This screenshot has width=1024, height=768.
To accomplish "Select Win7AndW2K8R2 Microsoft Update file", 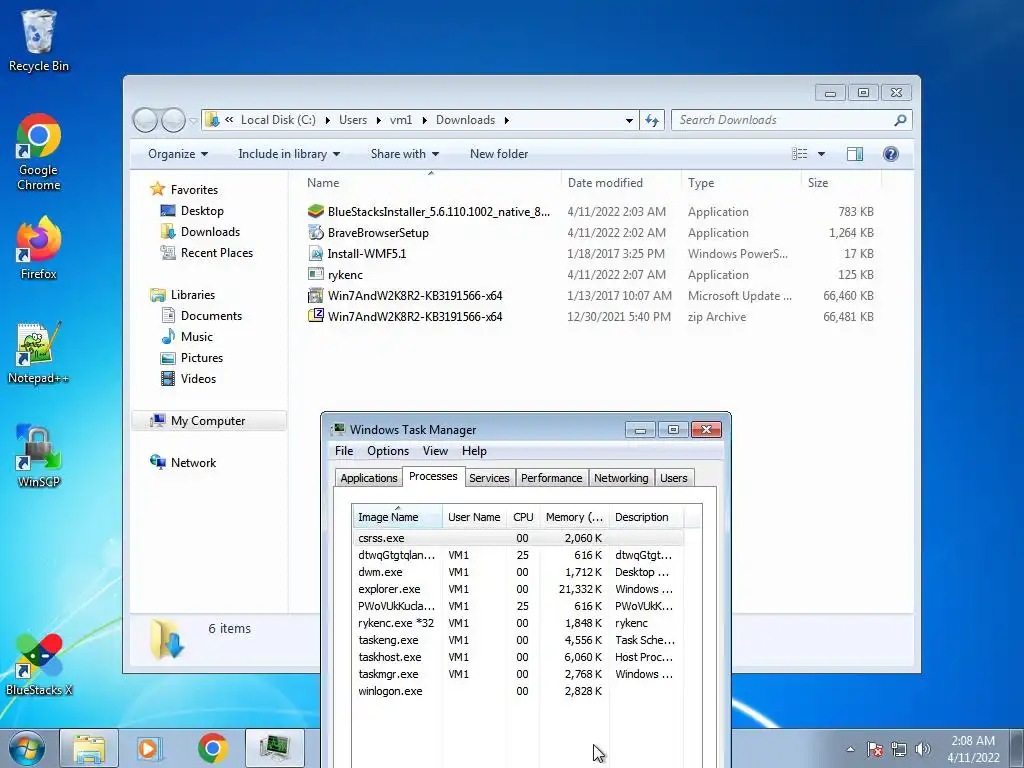I will tap(591, 296).
